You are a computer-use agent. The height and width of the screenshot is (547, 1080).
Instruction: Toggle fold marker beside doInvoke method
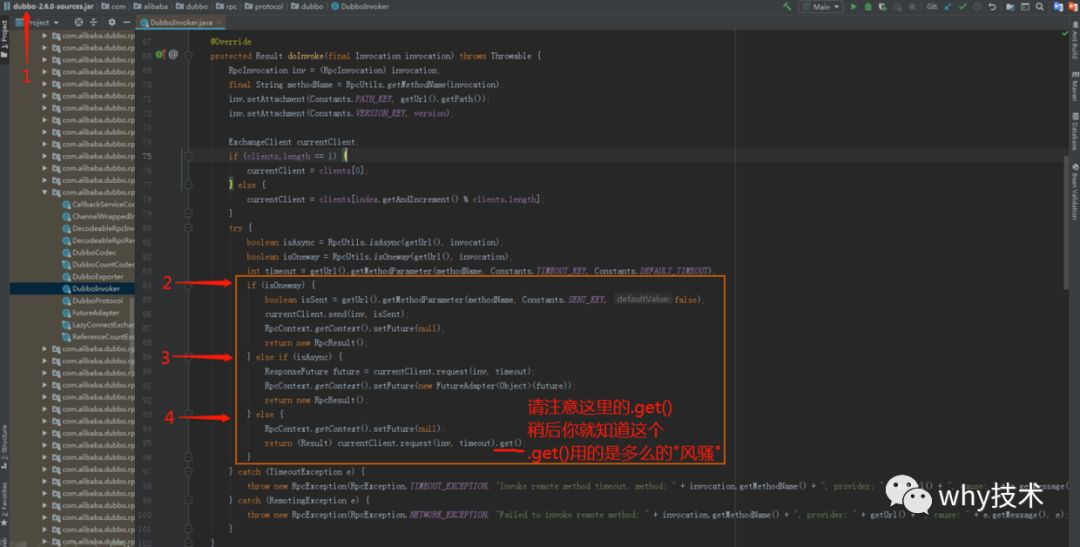coord(188,56)
